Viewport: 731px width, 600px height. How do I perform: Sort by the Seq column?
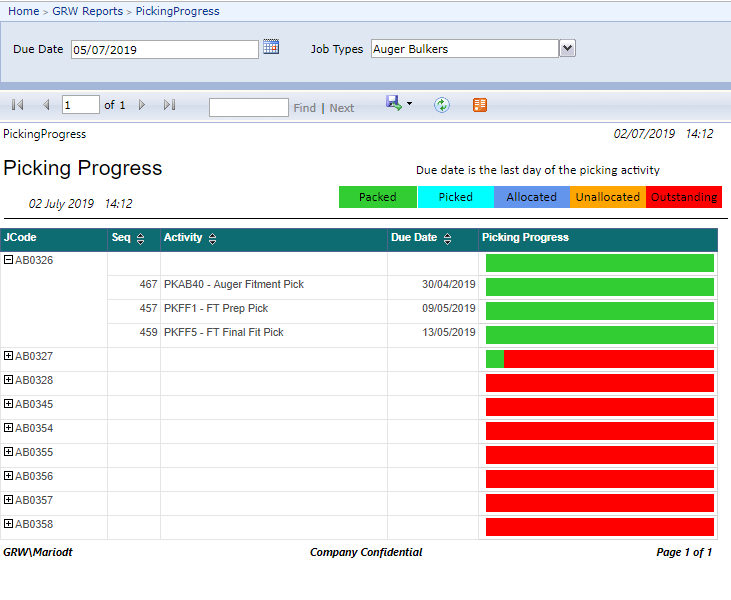140,239
